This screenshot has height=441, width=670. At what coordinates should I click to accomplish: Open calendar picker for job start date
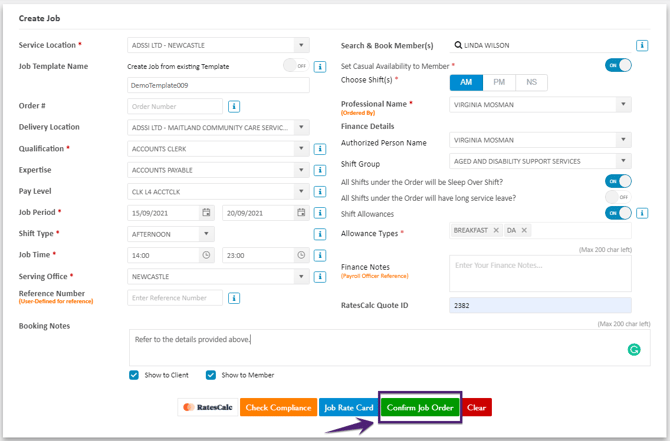206,213
